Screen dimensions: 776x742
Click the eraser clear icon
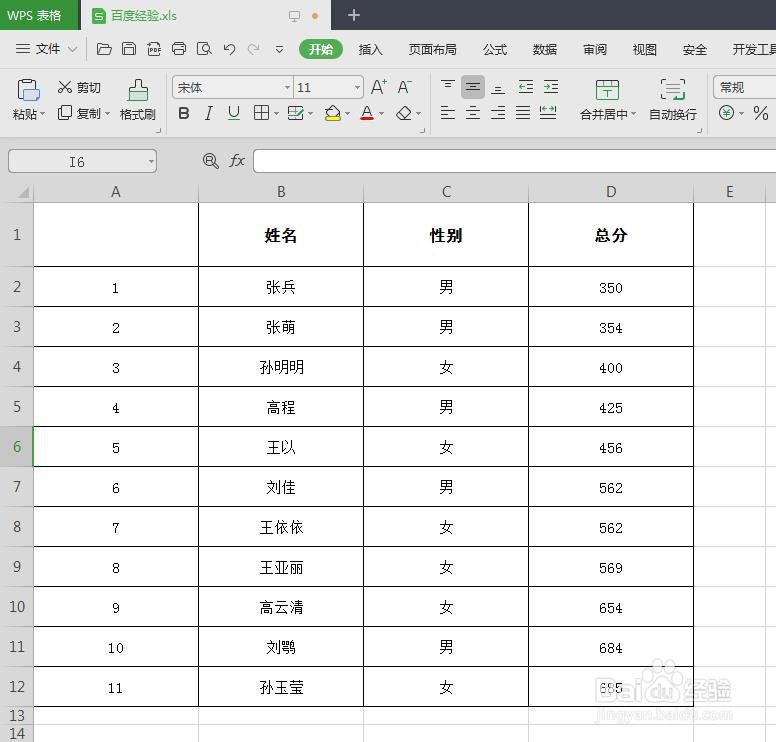(x=404, y=113)
